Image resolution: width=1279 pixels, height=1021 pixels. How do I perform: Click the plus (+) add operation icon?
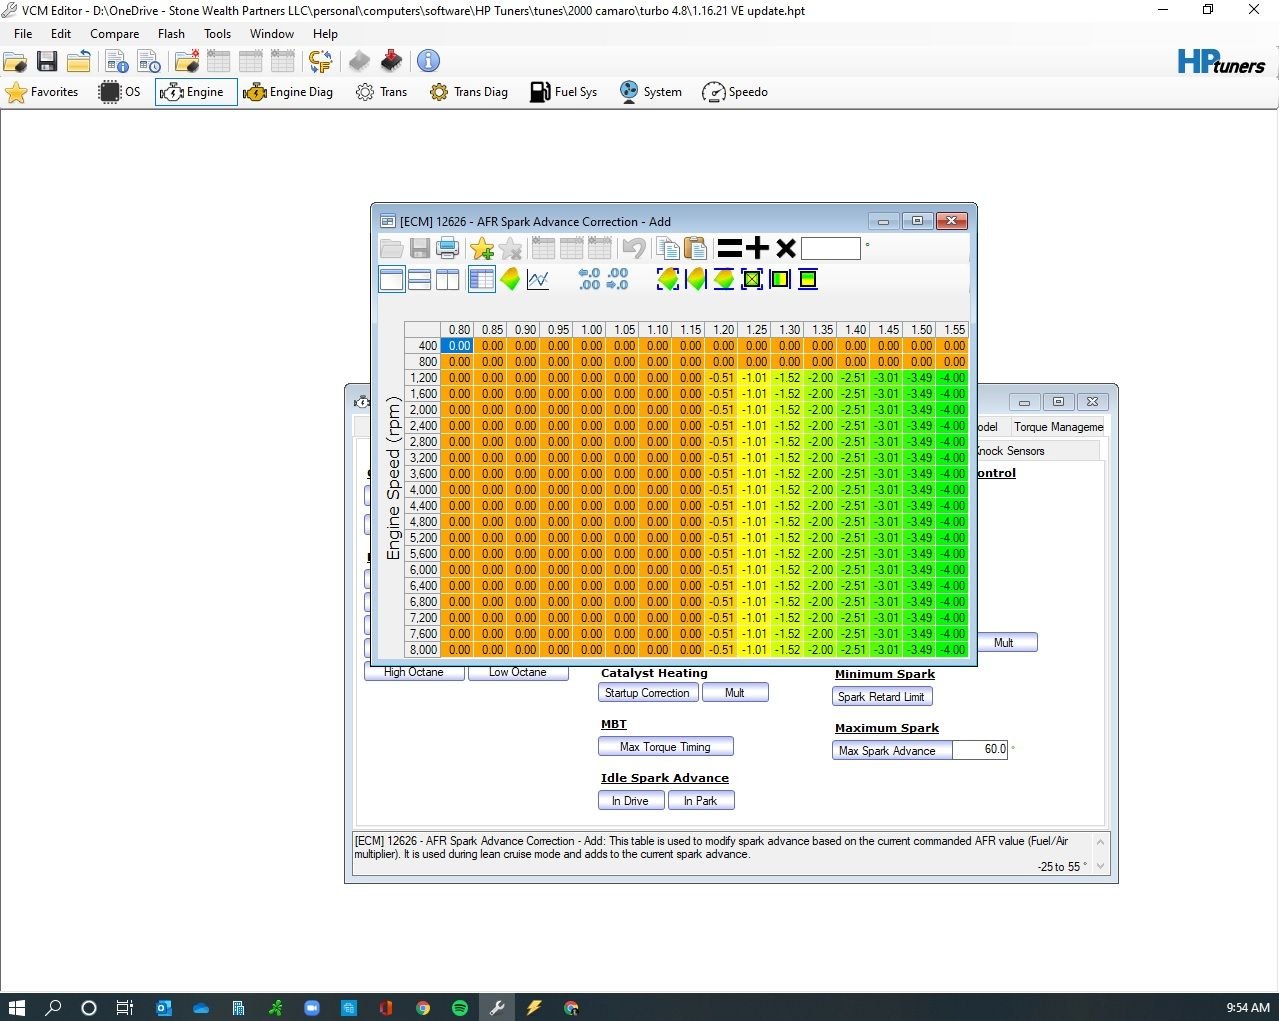pyautogui.click(x=758, y=248)
